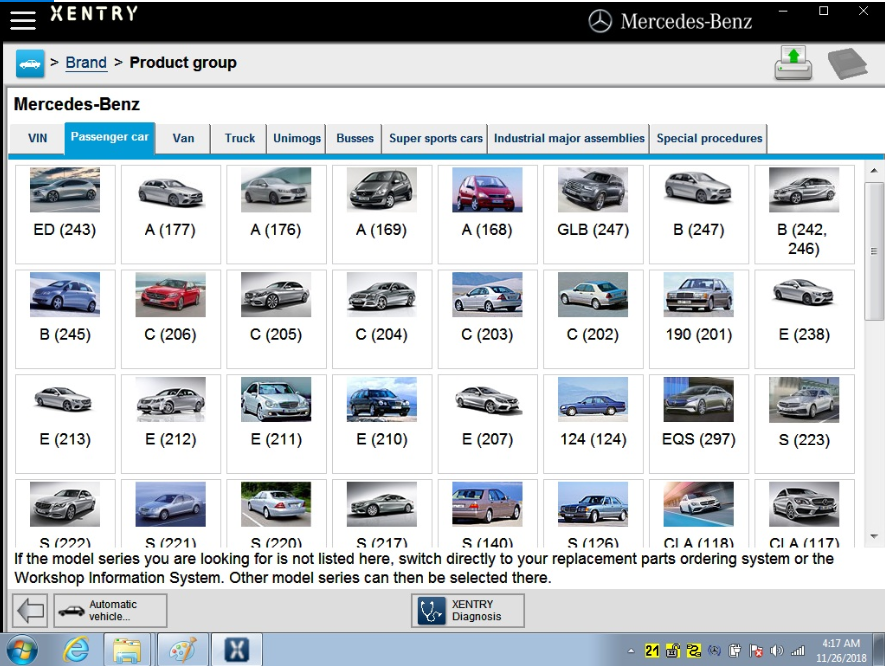Open the Special procedures tab
Image resolution: width=885 pixels, height=666 pixels.
coord(709,138)
